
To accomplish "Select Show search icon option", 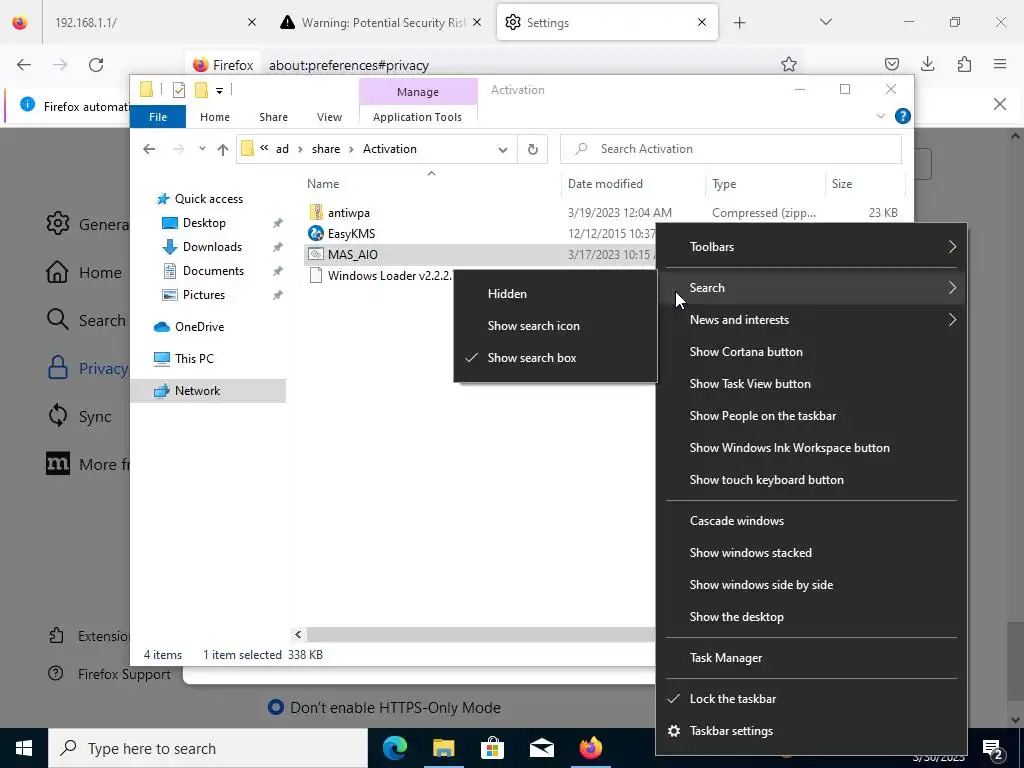I will click(555, 326).
